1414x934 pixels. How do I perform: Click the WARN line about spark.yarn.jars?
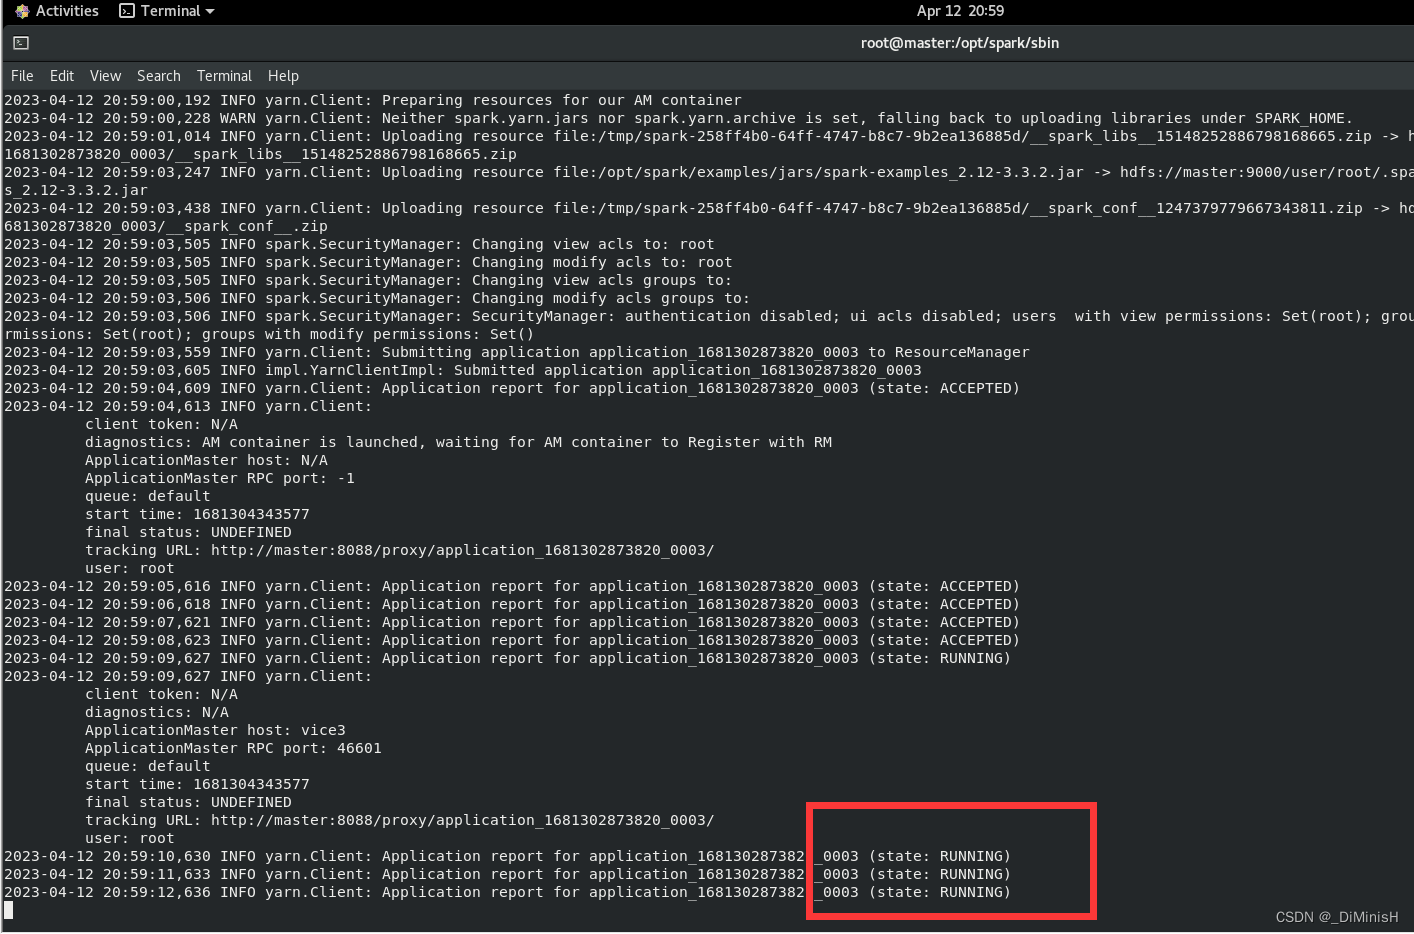[x=678, y=118]
